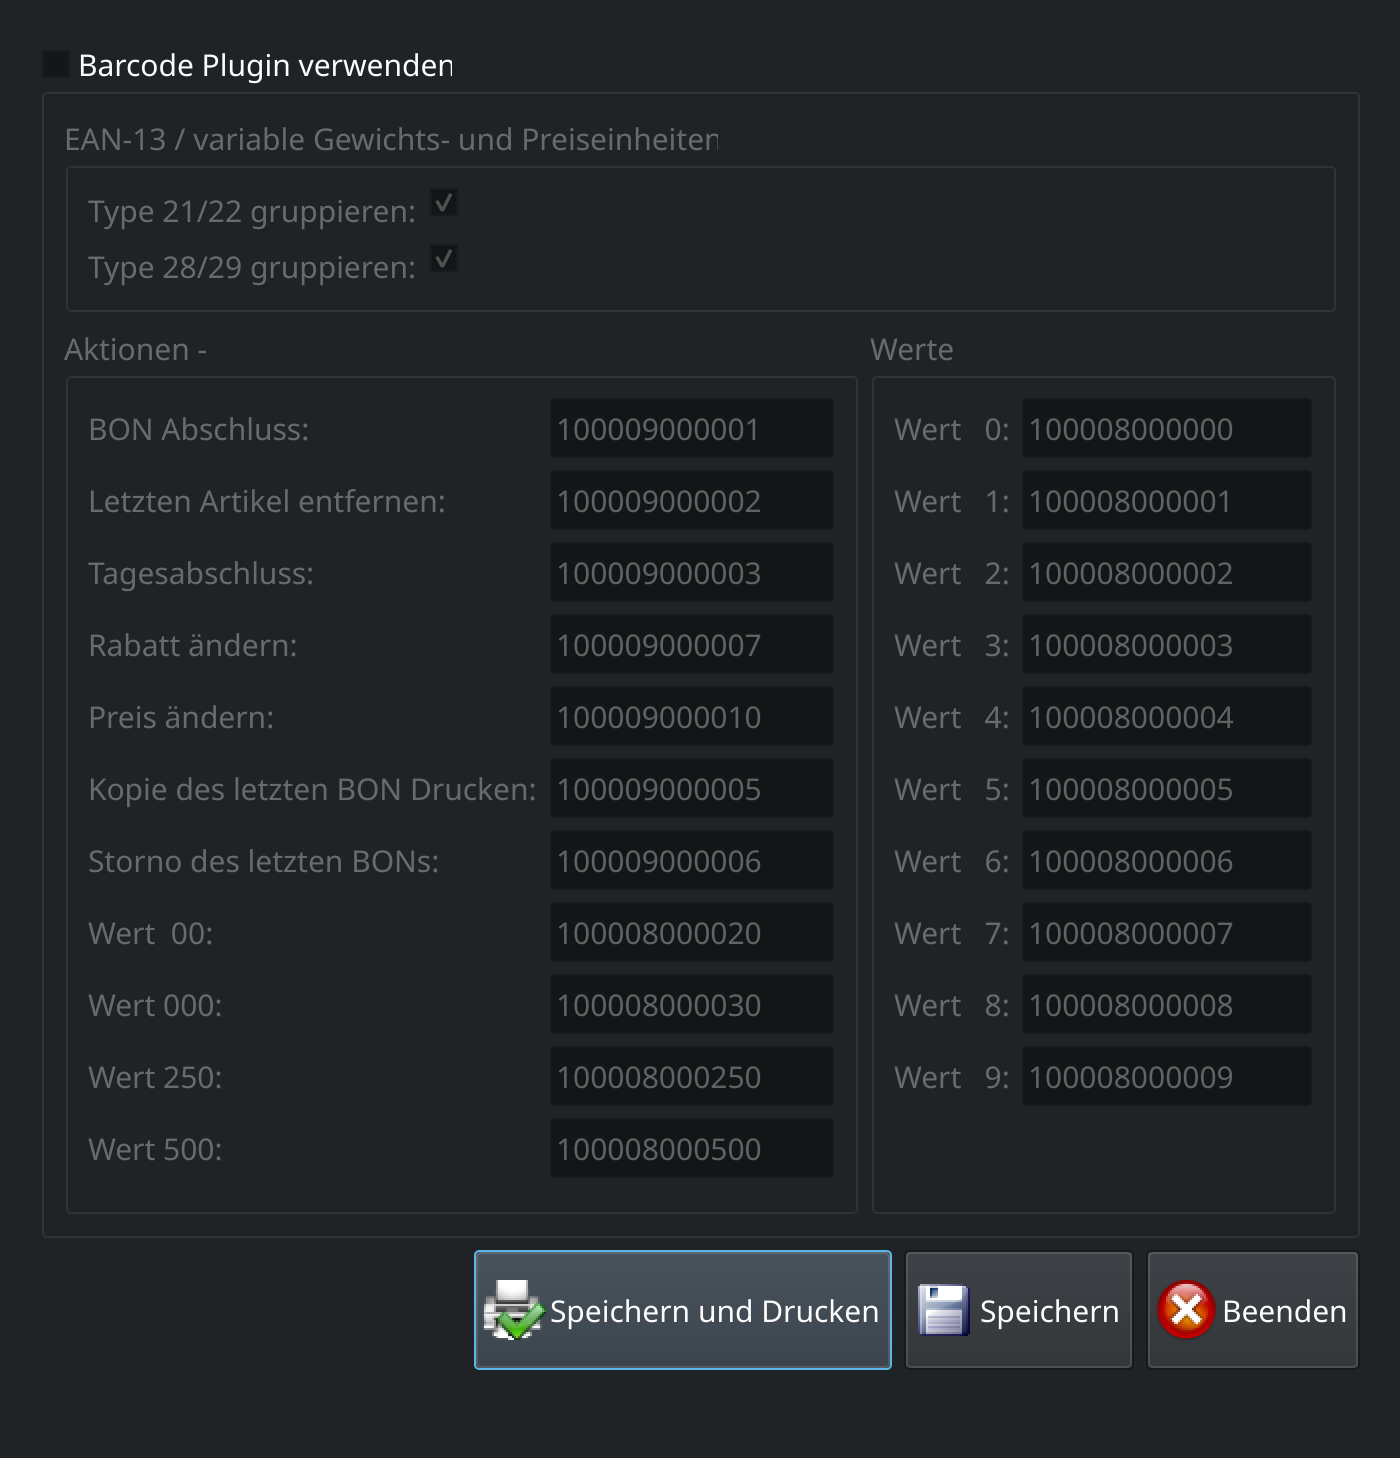Click the floppy disk save icon
This screenshot has width=1400, height=1458.
pos(943,1310)
